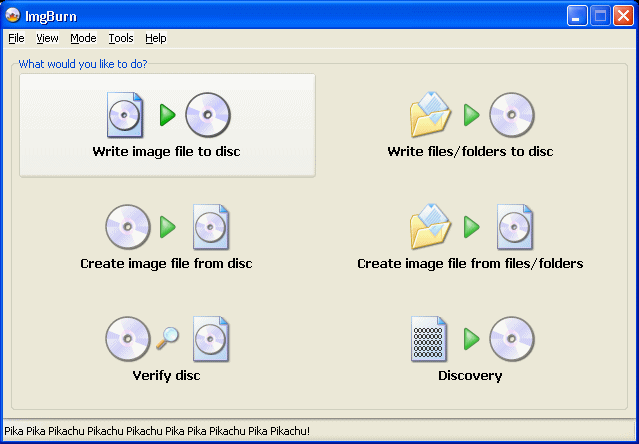Choose the 'Write files/folders to disc' label

(x=470, y=152)
